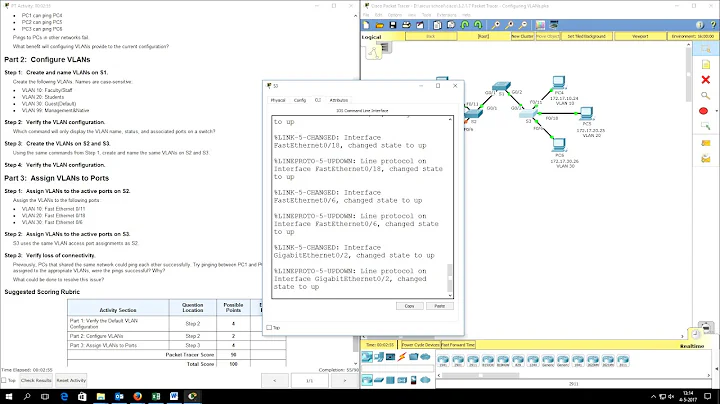Go to previous activity page arrow

(x=275, y=381)
